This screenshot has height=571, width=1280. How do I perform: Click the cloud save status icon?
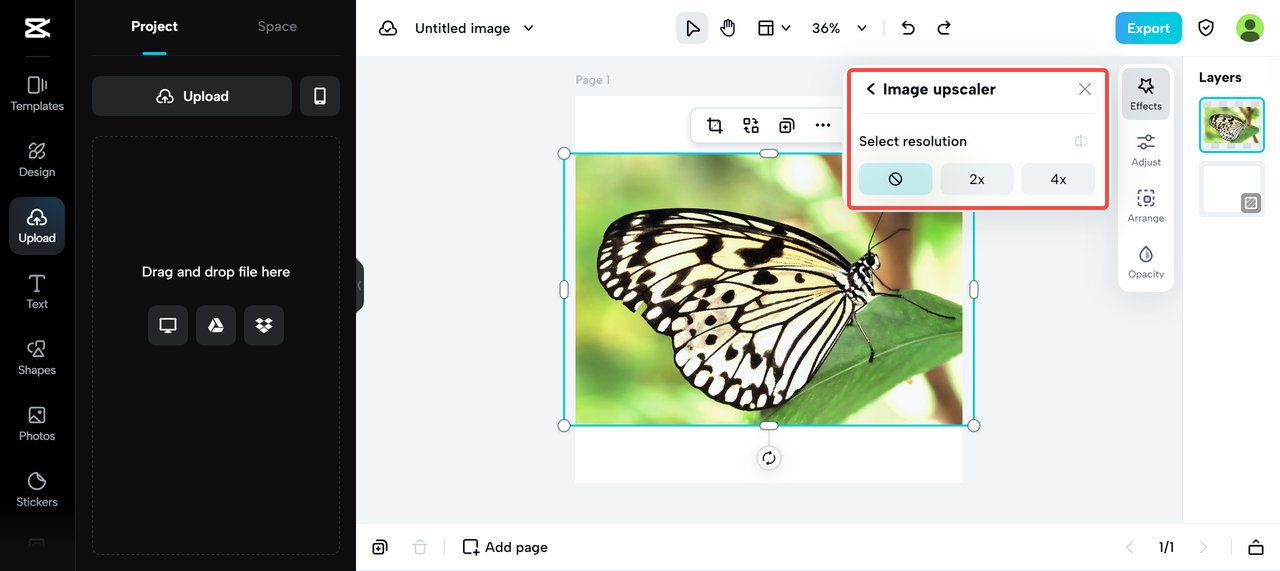[388, 28]
